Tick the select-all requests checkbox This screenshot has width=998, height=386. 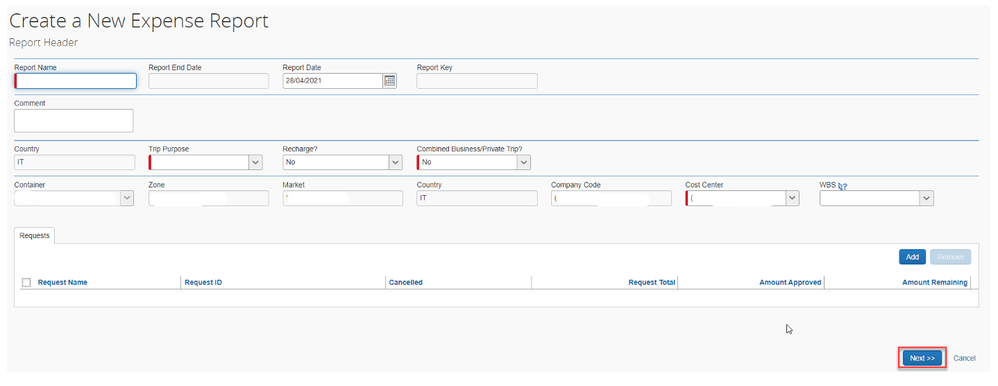pyautogui.click(x=26, y=282)
